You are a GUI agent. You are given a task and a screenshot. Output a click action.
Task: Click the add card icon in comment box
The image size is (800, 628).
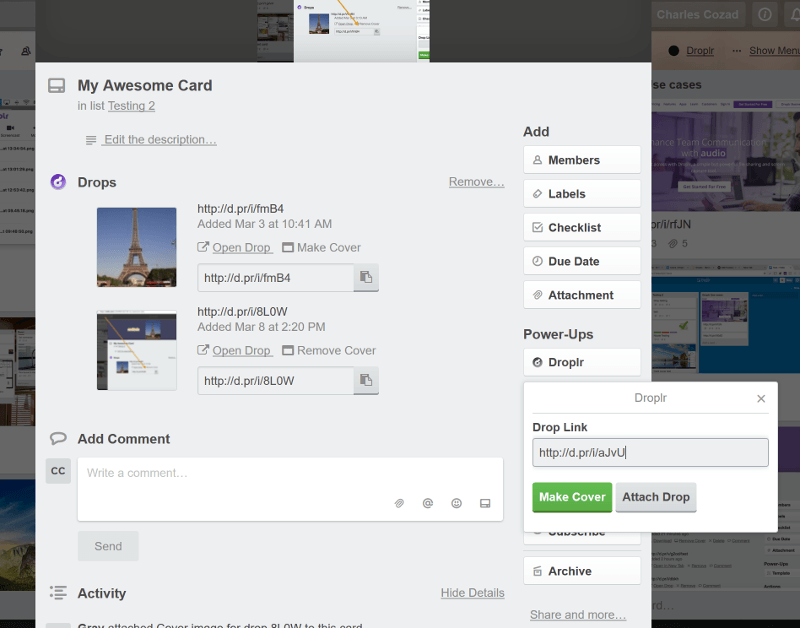tap(485, 503)
